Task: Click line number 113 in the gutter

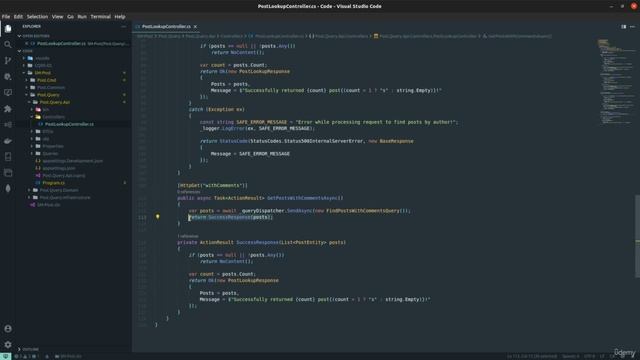Action: coord(142,217)
